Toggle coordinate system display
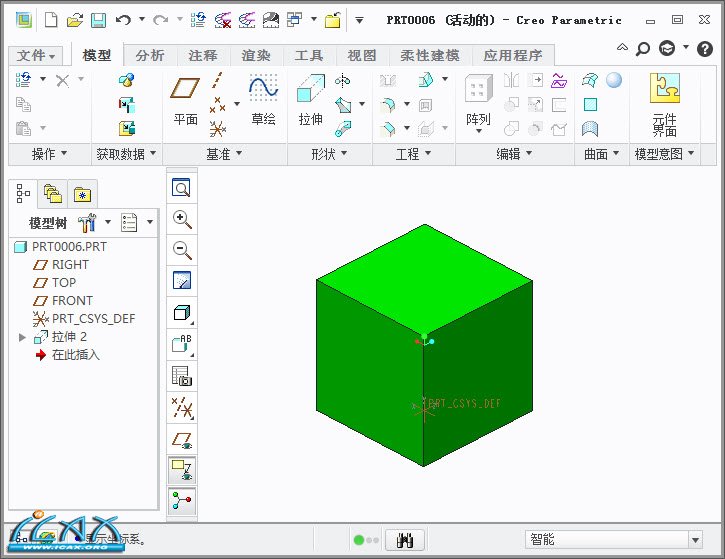Image resolution: width=725 pixels, height=559 pixels. pyautogui.click(x=182, y=469)
